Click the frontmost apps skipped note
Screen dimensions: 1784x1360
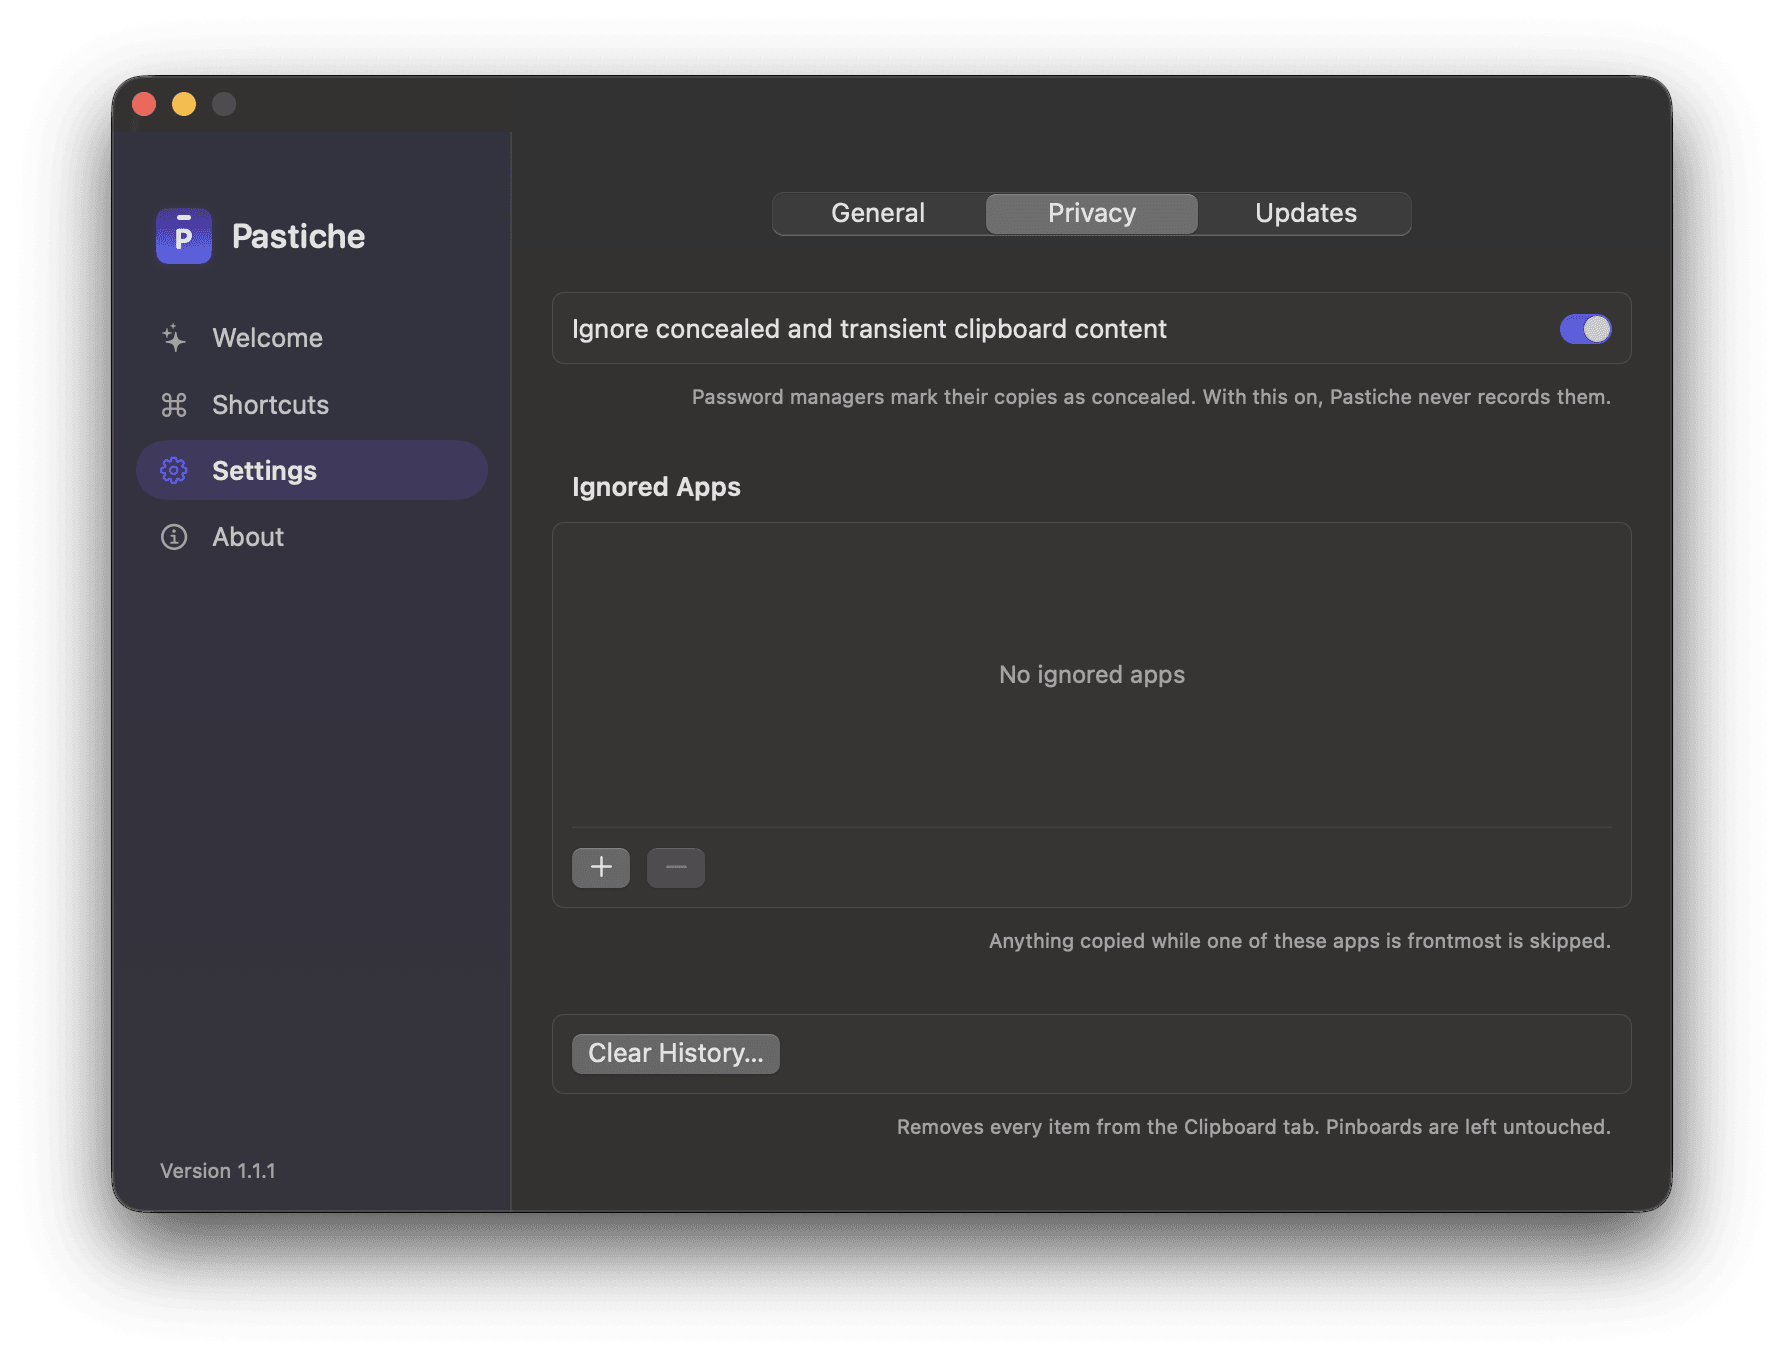tap(1300, 941)
